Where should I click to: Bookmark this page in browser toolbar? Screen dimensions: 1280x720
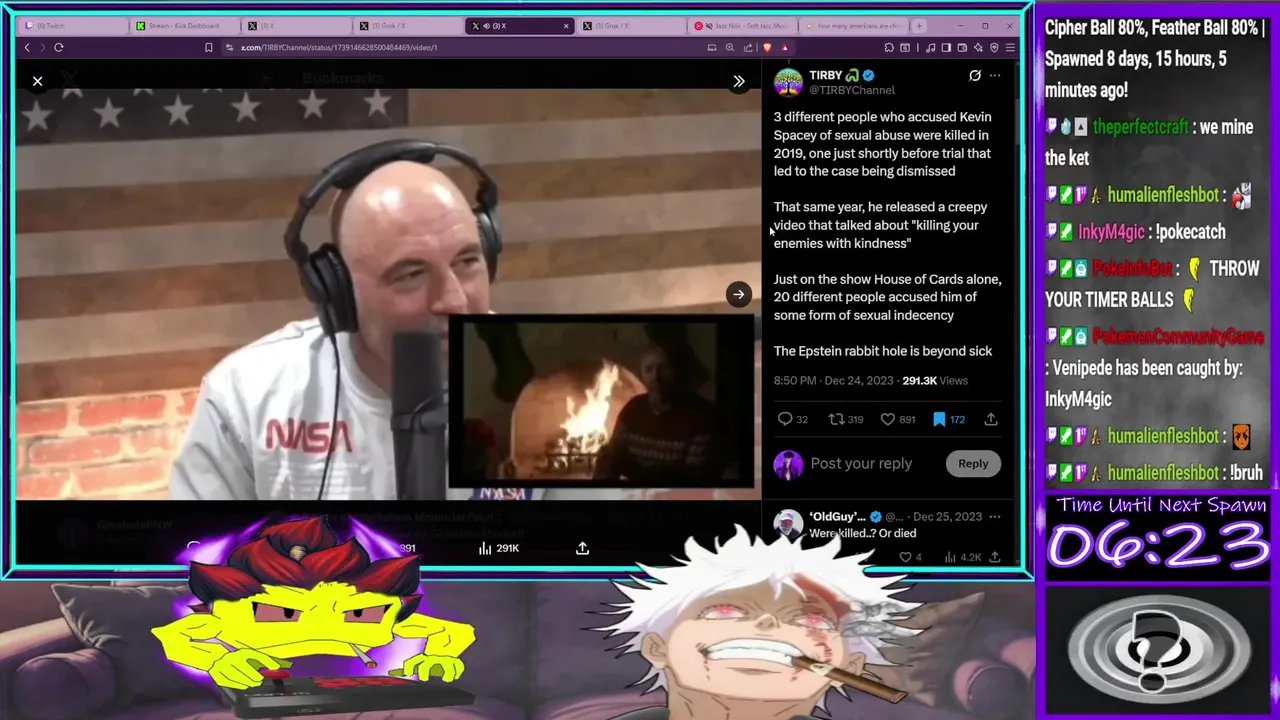(208, 47)
